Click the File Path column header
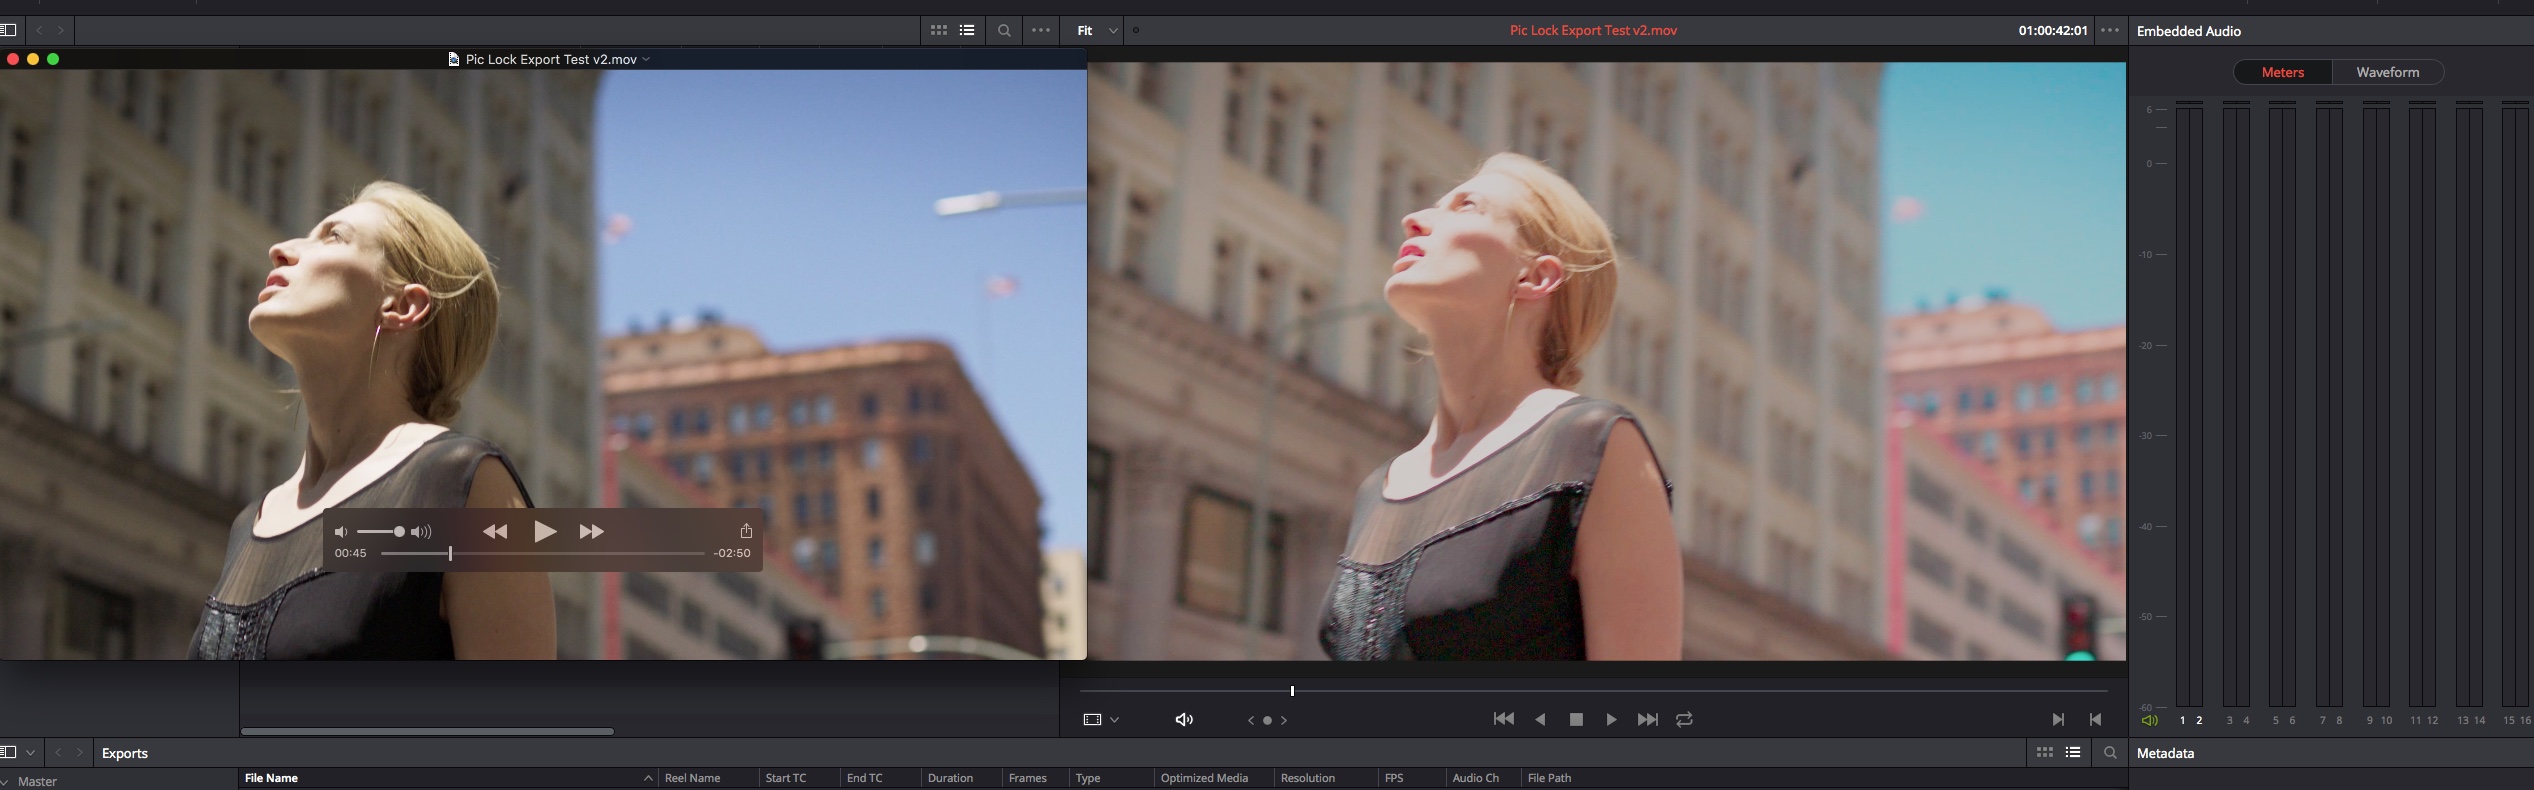The height and width of the screenshot is (790, 2534). point(1549,778)
